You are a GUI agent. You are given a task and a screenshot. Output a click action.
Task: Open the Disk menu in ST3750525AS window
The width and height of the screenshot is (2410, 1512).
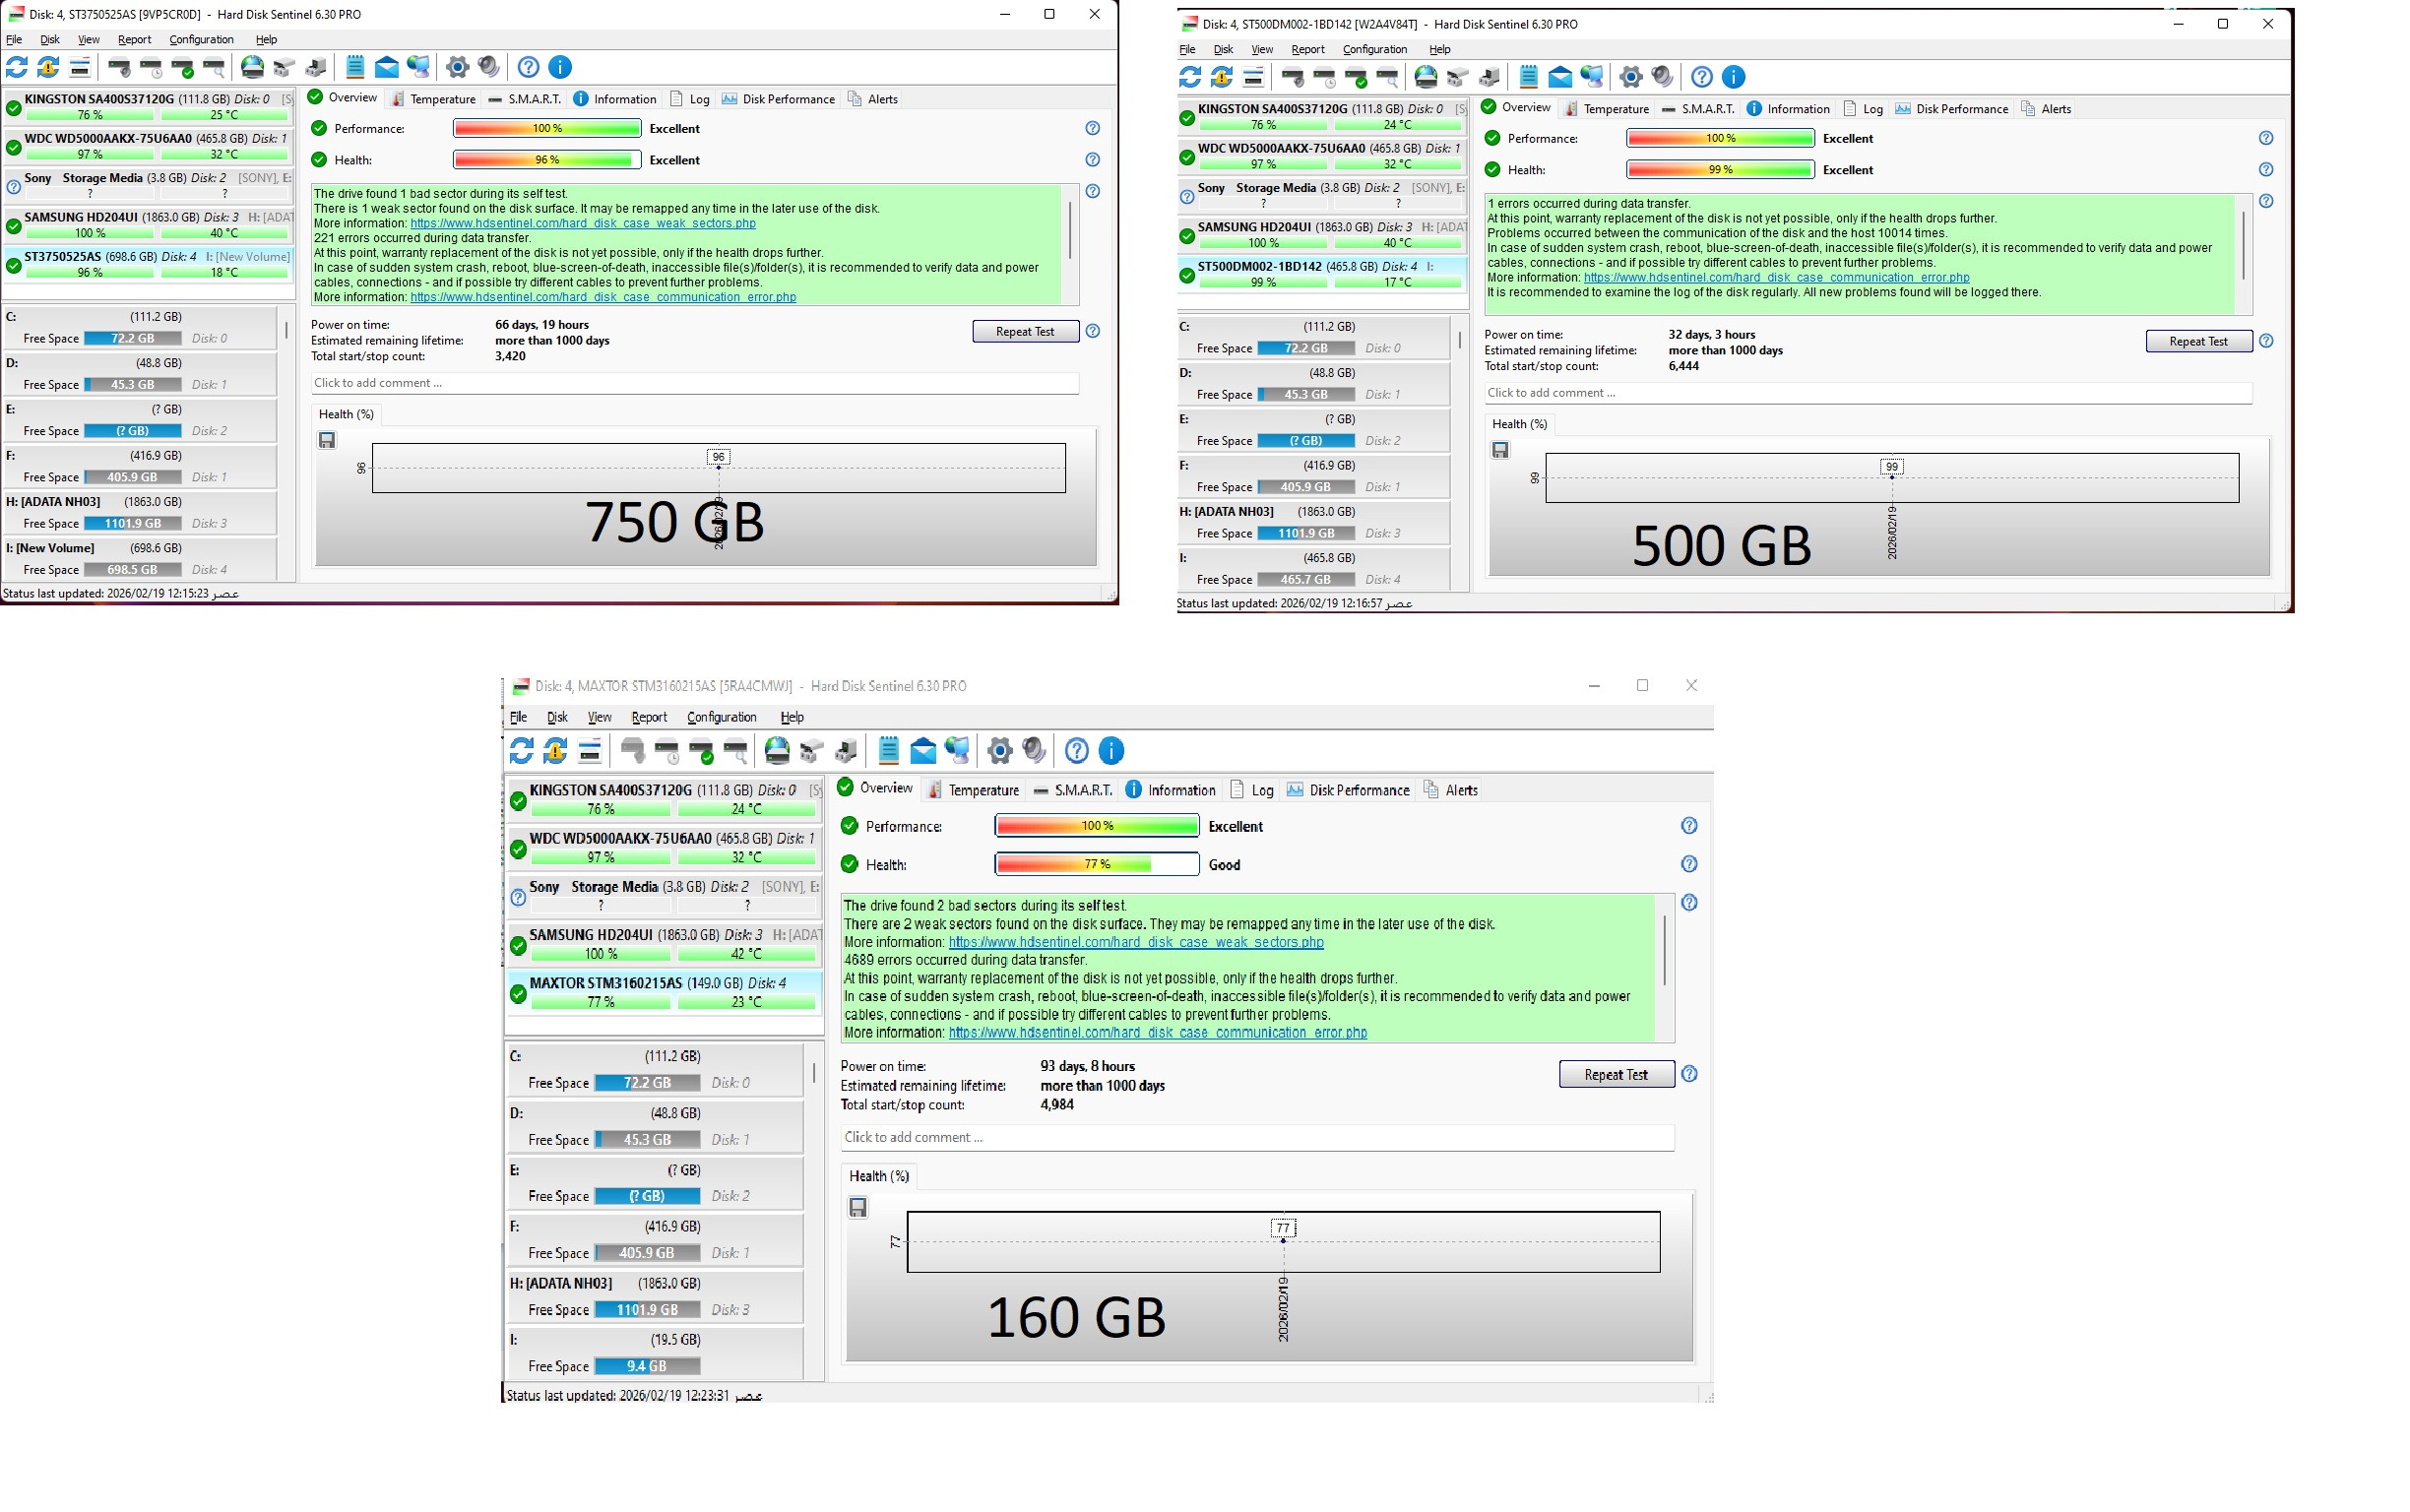(x=50, y=39)
